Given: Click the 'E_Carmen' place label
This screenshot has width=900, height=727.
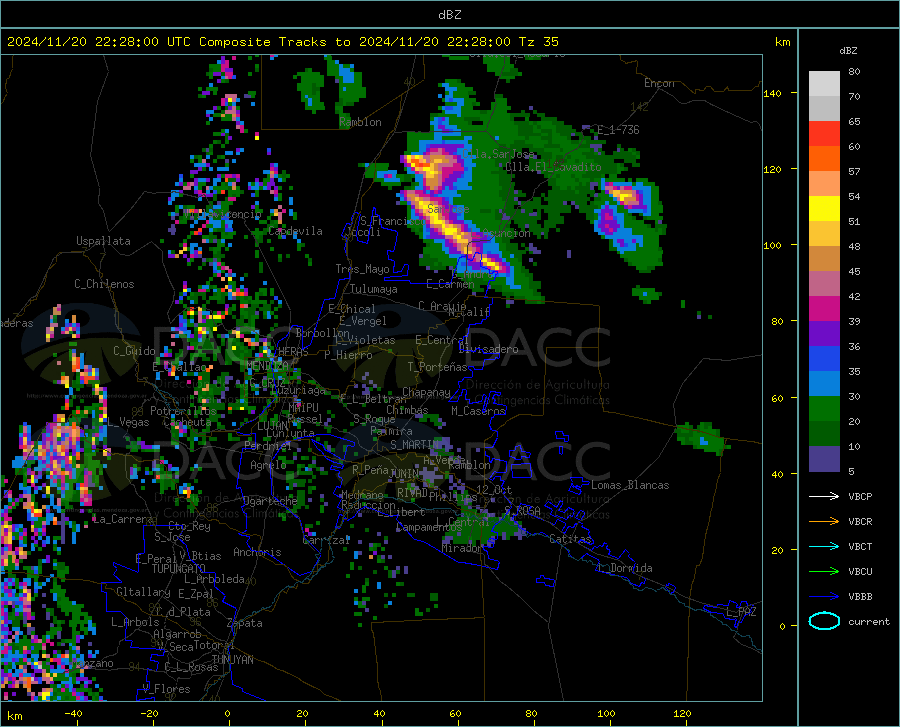Looking at the screenshot, I should click(450, 284).
